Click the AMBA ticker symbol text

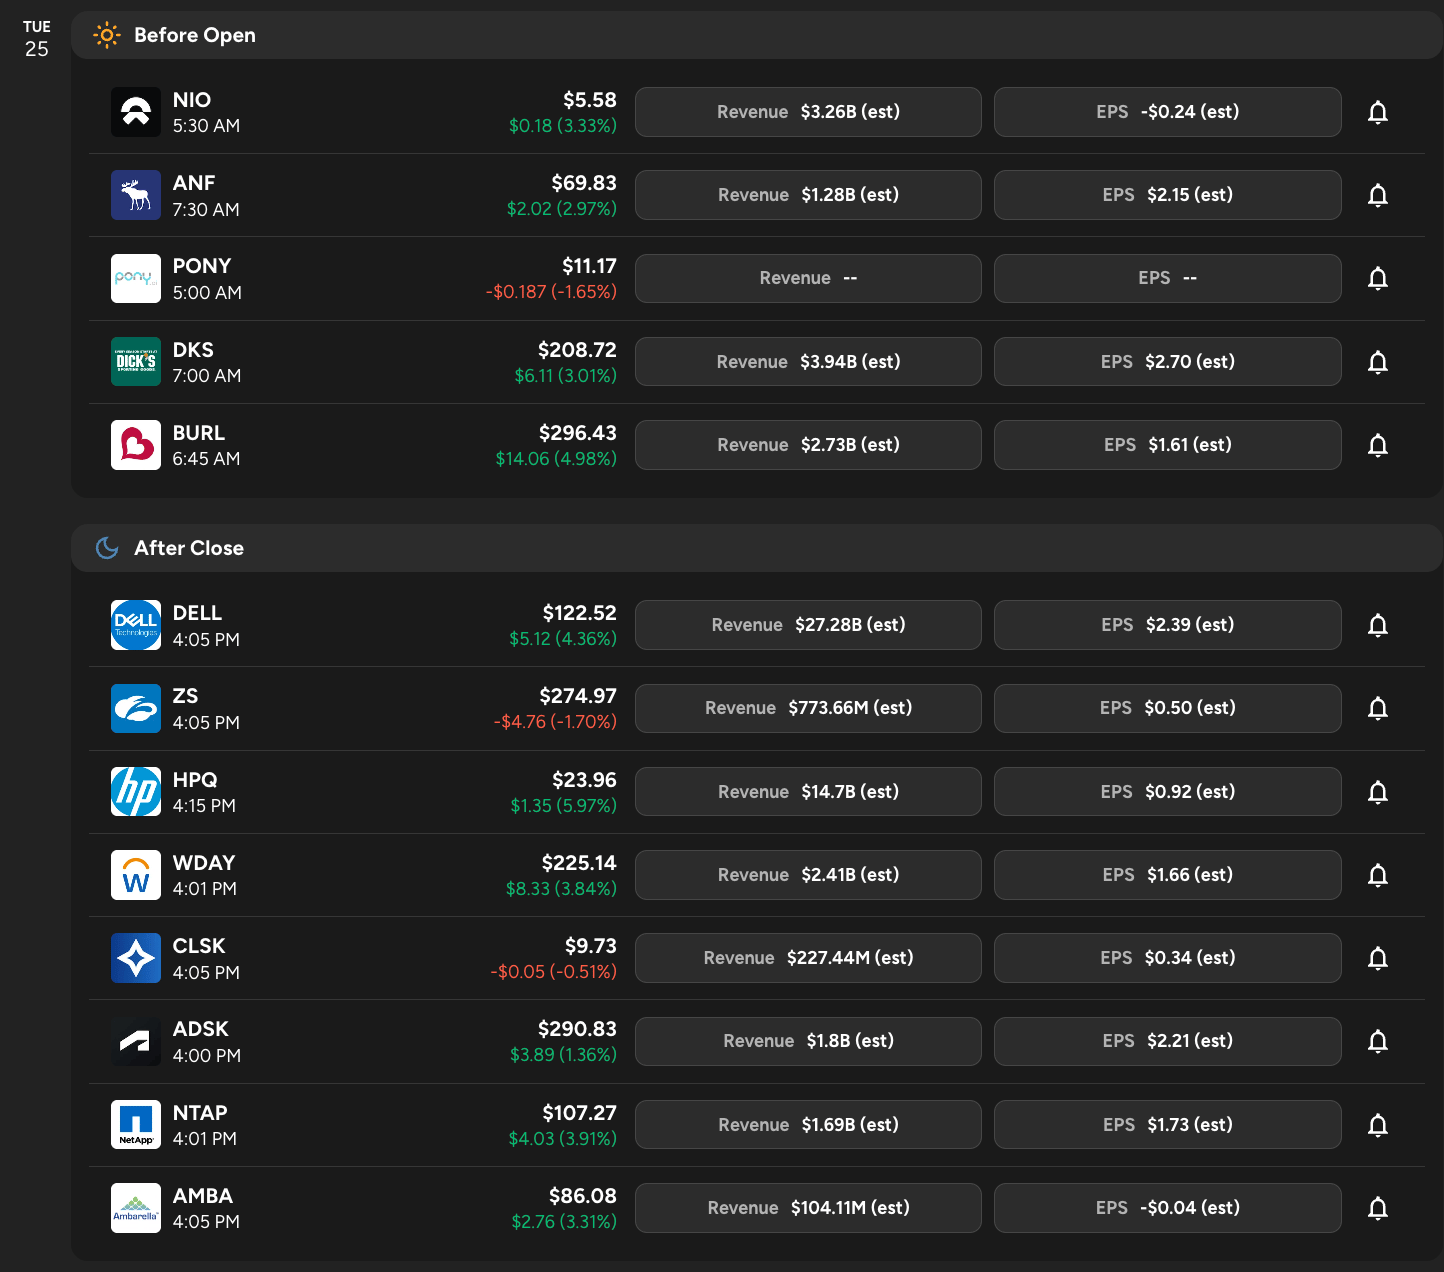(x=203, y=1196)
